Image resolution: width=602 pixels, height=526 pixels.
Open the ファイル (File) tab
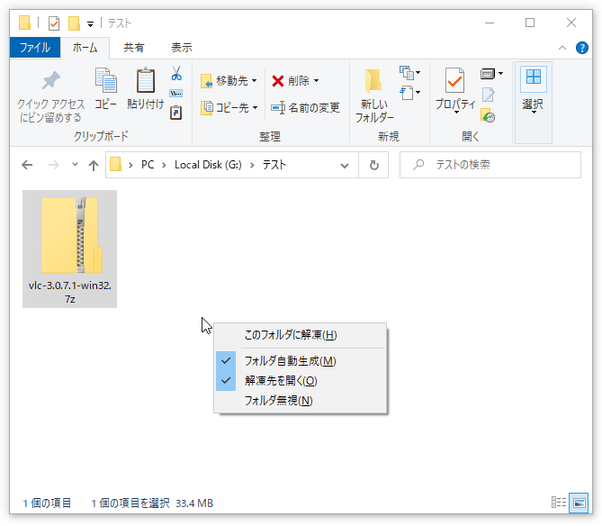click(x=35, y=48)
